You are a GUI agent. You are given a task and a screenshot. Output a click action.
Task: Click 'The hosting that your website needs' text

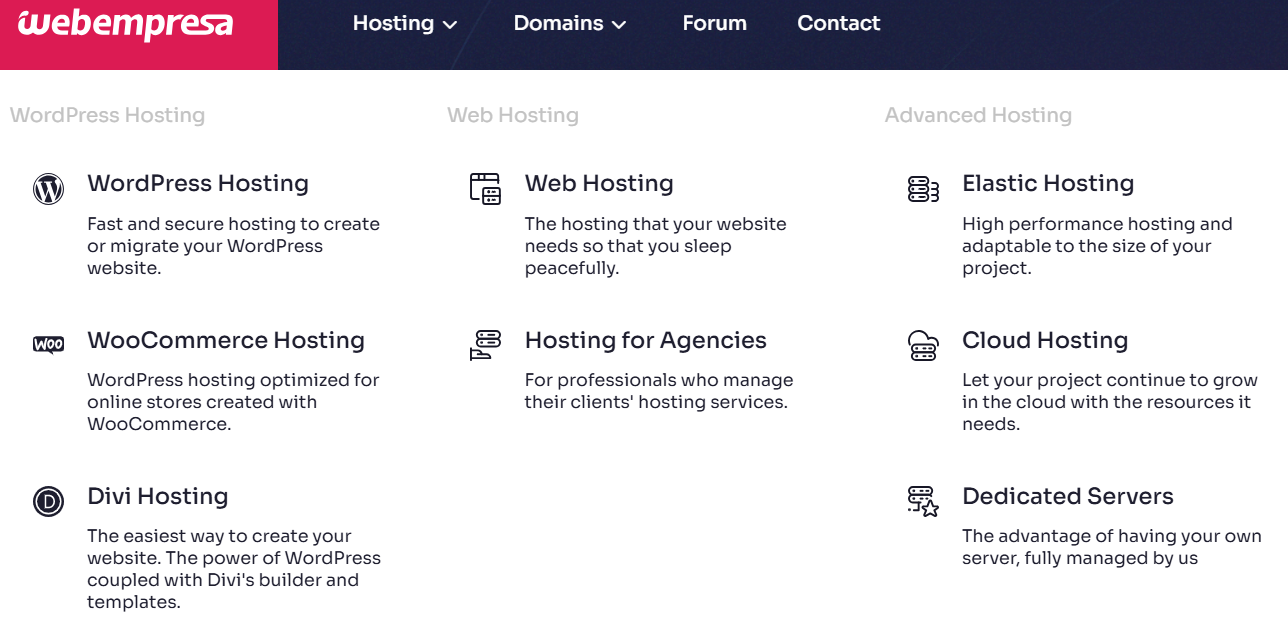pos(656,246)
